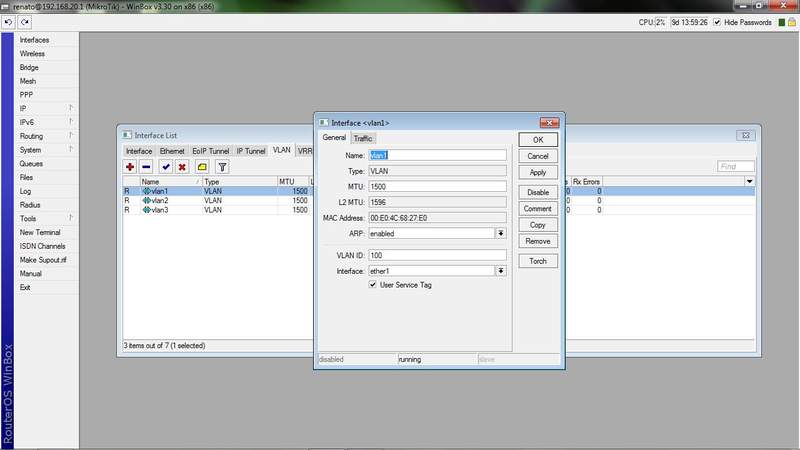Screen dimensions: 800x450
Task: Open Wireless from the sidebar menu
Action: click(x=32, y=54)
